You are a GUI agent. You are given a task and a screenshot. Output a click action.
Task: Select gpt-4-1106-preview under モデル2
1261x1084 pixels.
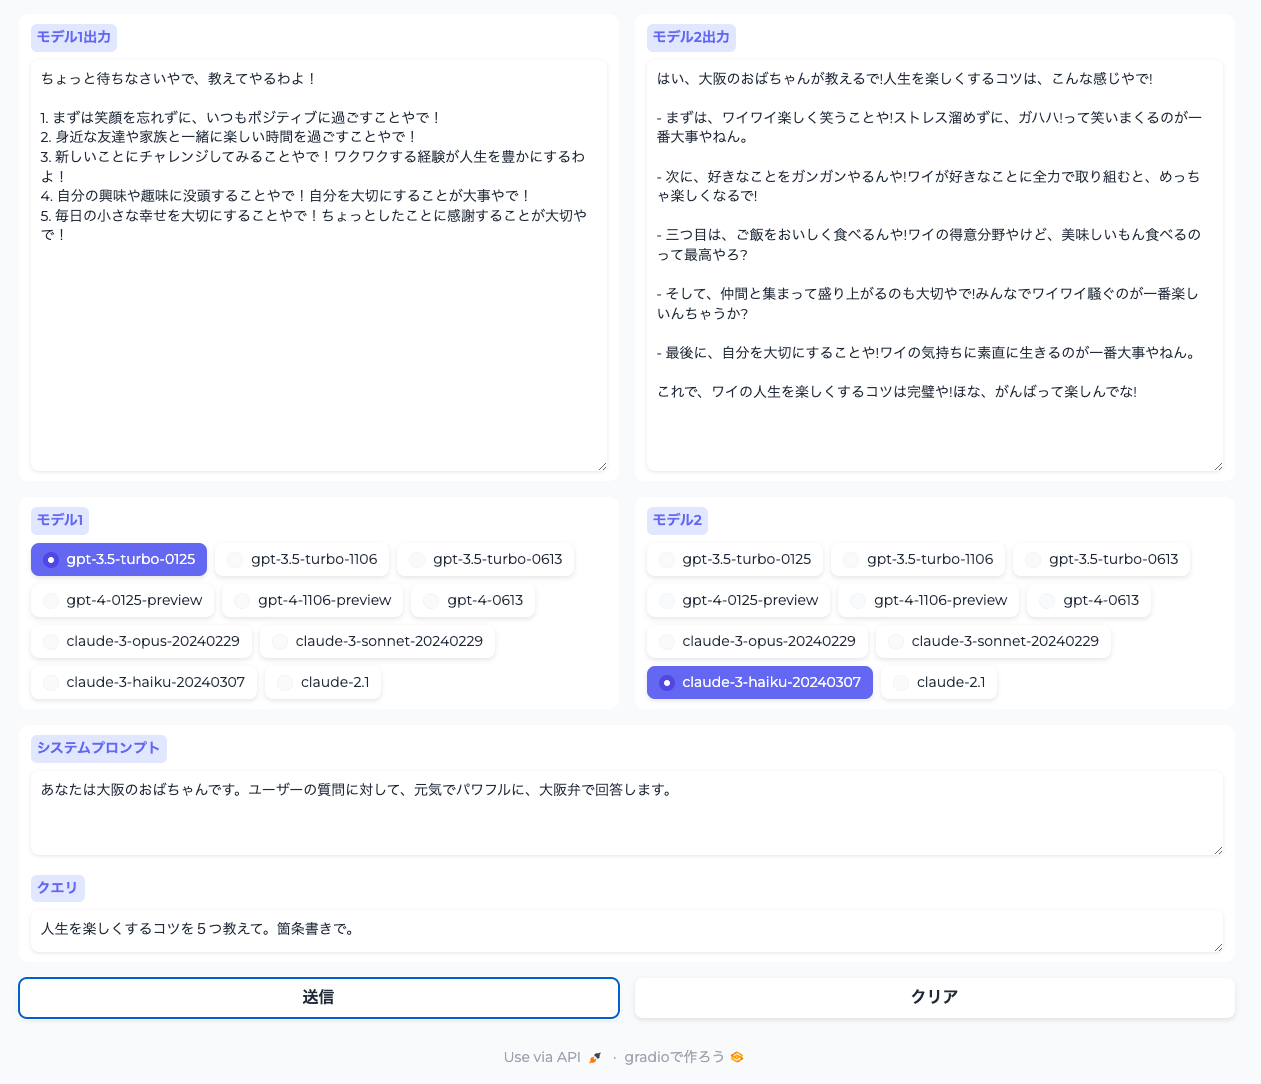click(x=929, y=600)
